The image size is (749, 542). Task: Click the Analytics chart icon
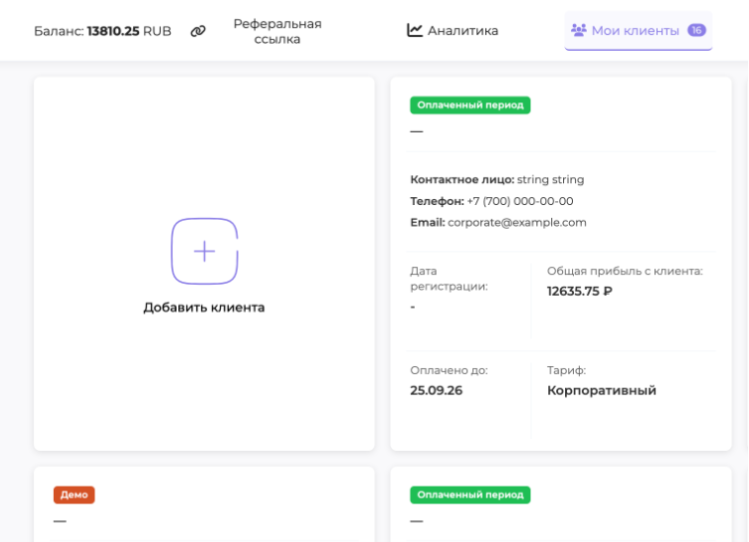point(414,30)
